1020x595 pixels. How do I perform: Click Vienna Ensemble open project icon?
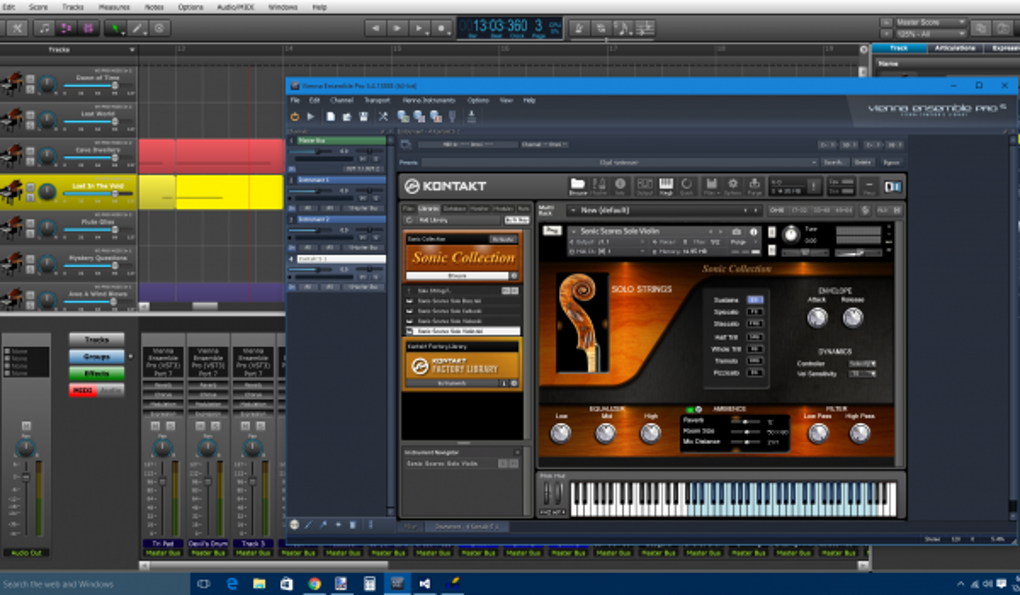coord(347,117)
